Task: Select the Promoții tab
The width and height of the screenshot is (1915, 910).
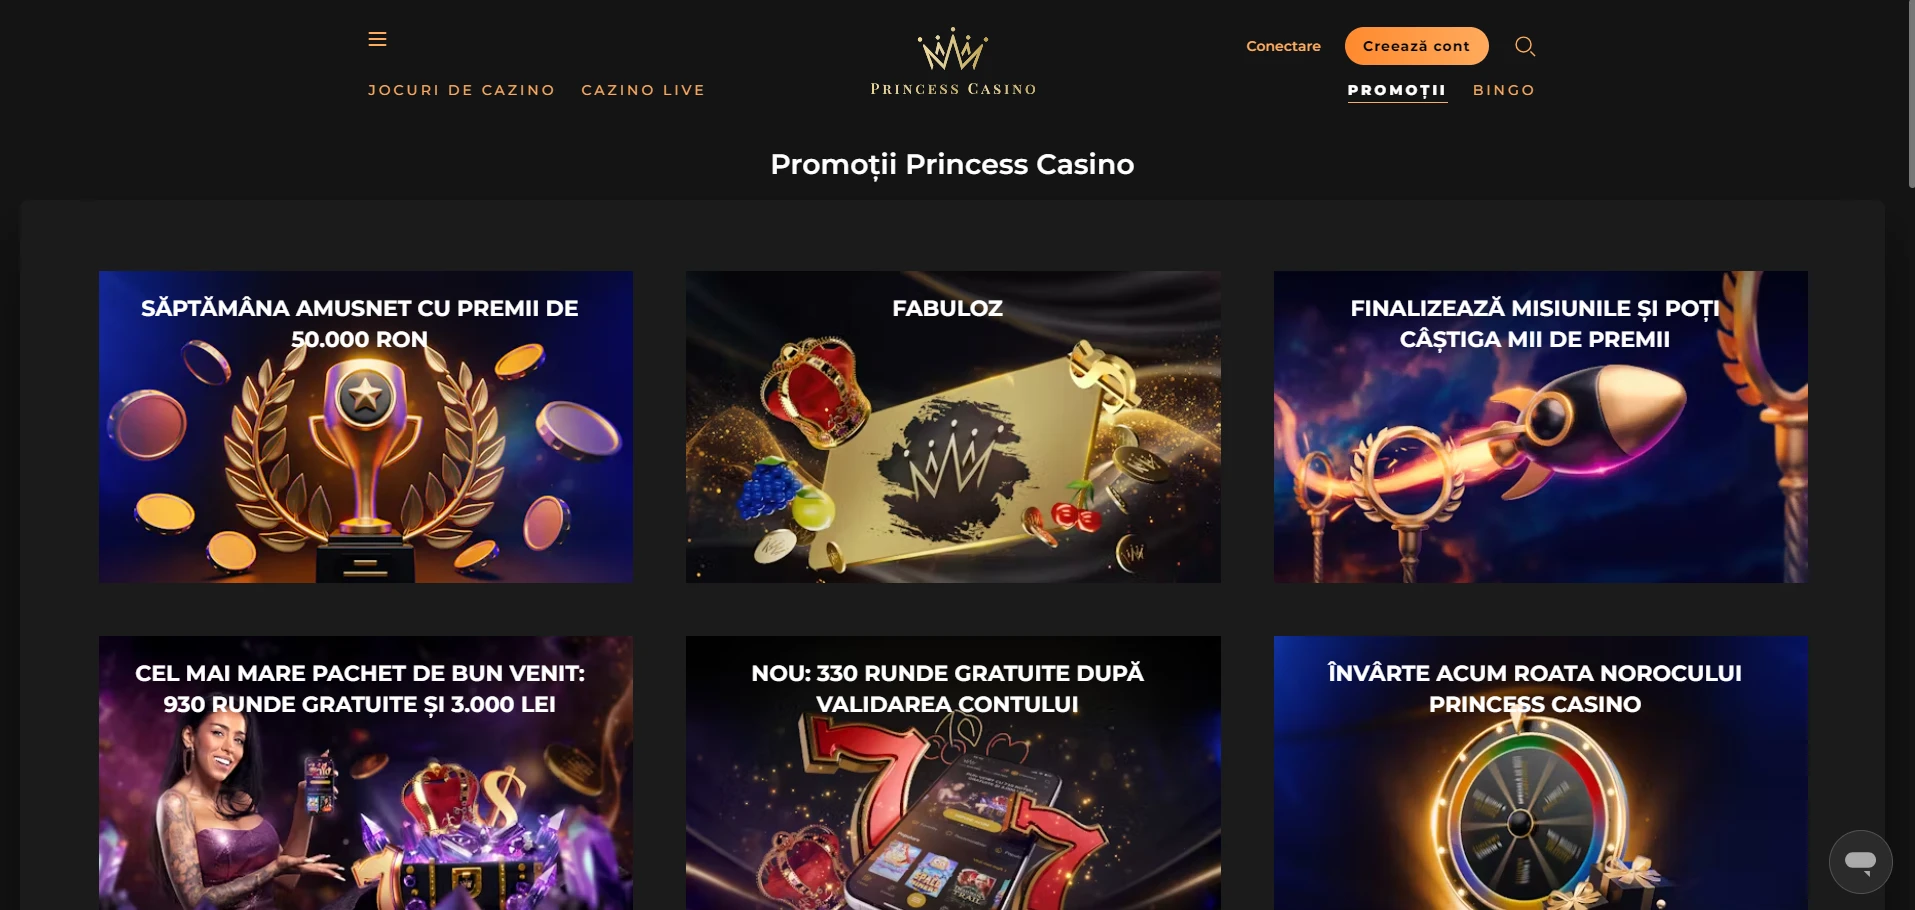Action: (x=1397, y=90)
